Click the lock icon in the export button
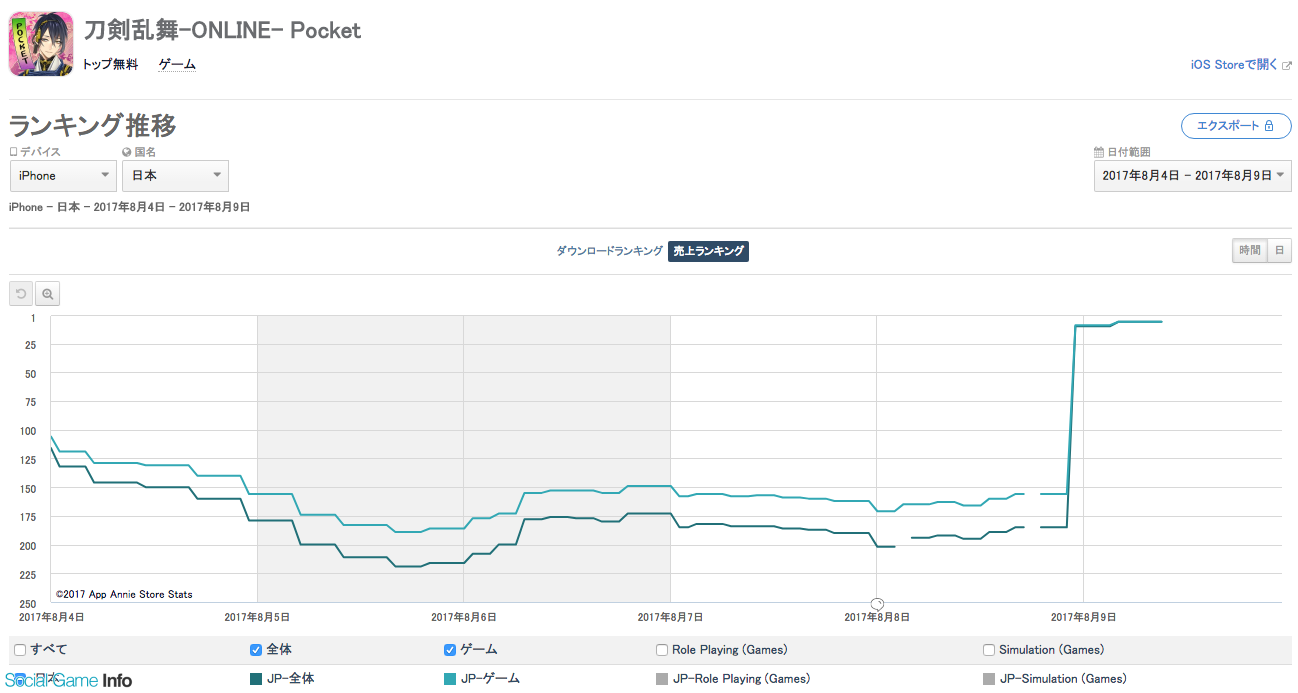Image resolution: width=1298 pixels, height=693 pixels. [1269, 126]
